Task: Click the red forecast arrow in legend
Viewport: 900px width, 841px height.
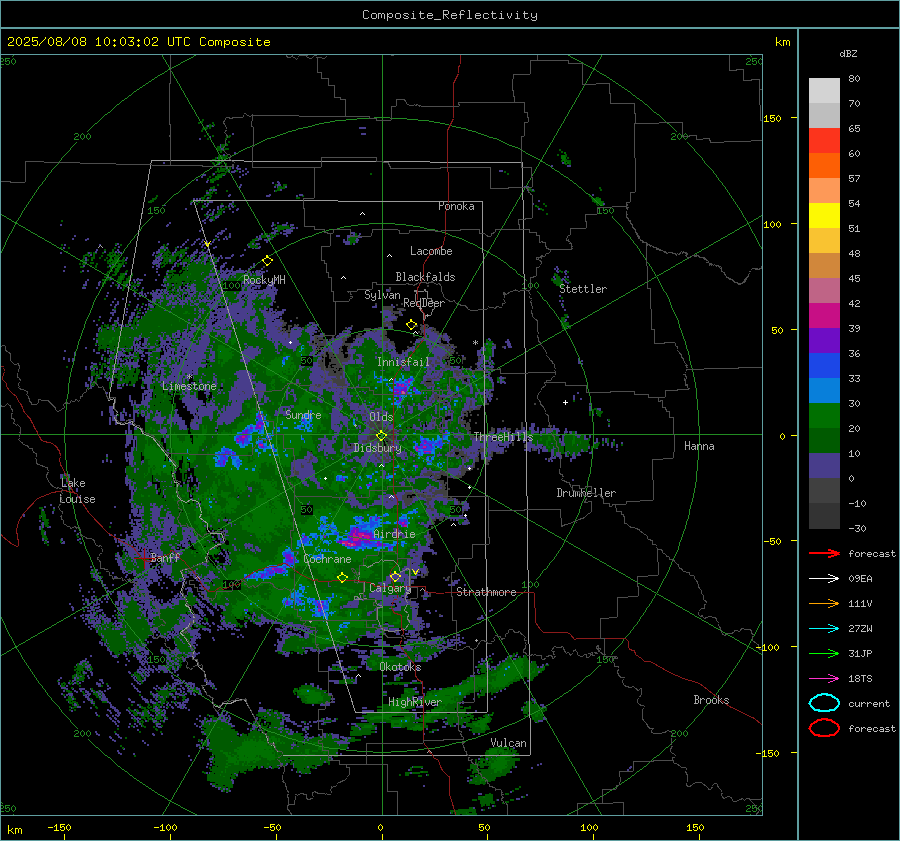Action: click(x=824, y=553)
